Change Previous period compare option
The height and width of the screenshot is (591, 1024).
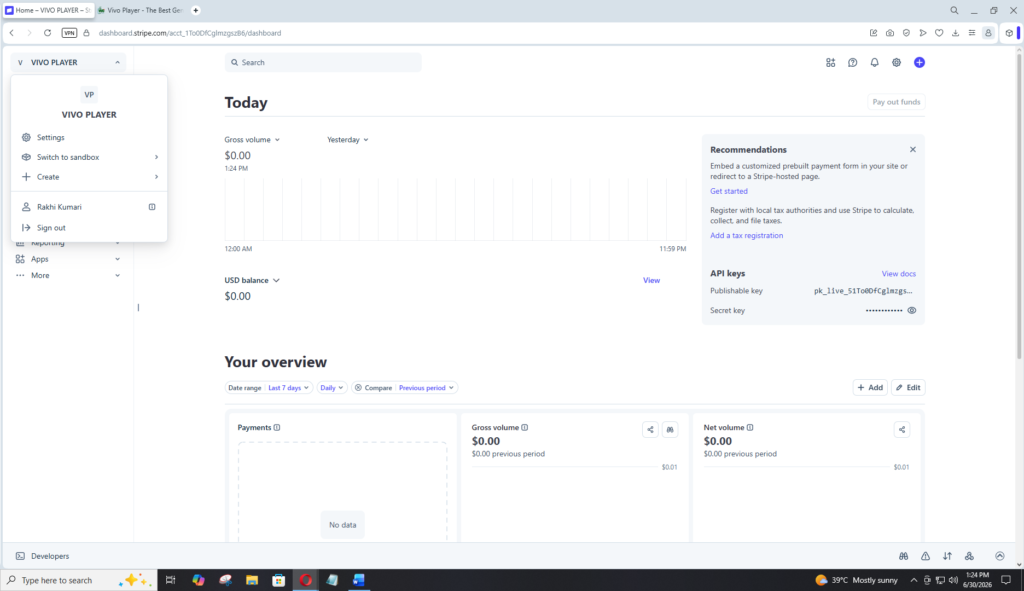click(x=426, y=388)
